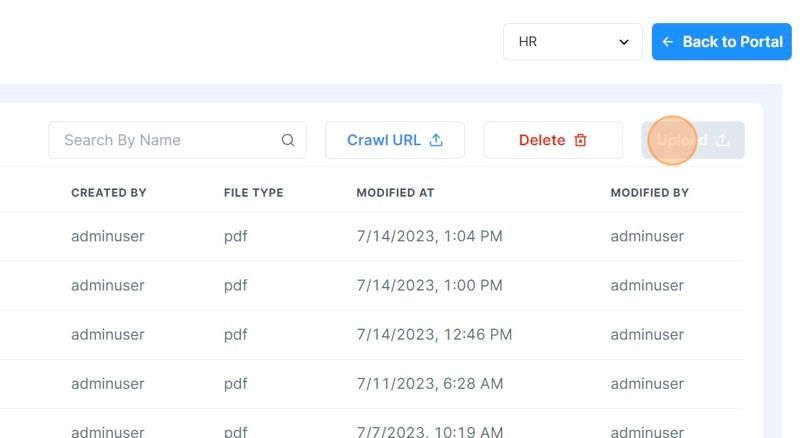Open the HR dropdown
Screen dimensions: 800x438
click(x=572, y=42)
